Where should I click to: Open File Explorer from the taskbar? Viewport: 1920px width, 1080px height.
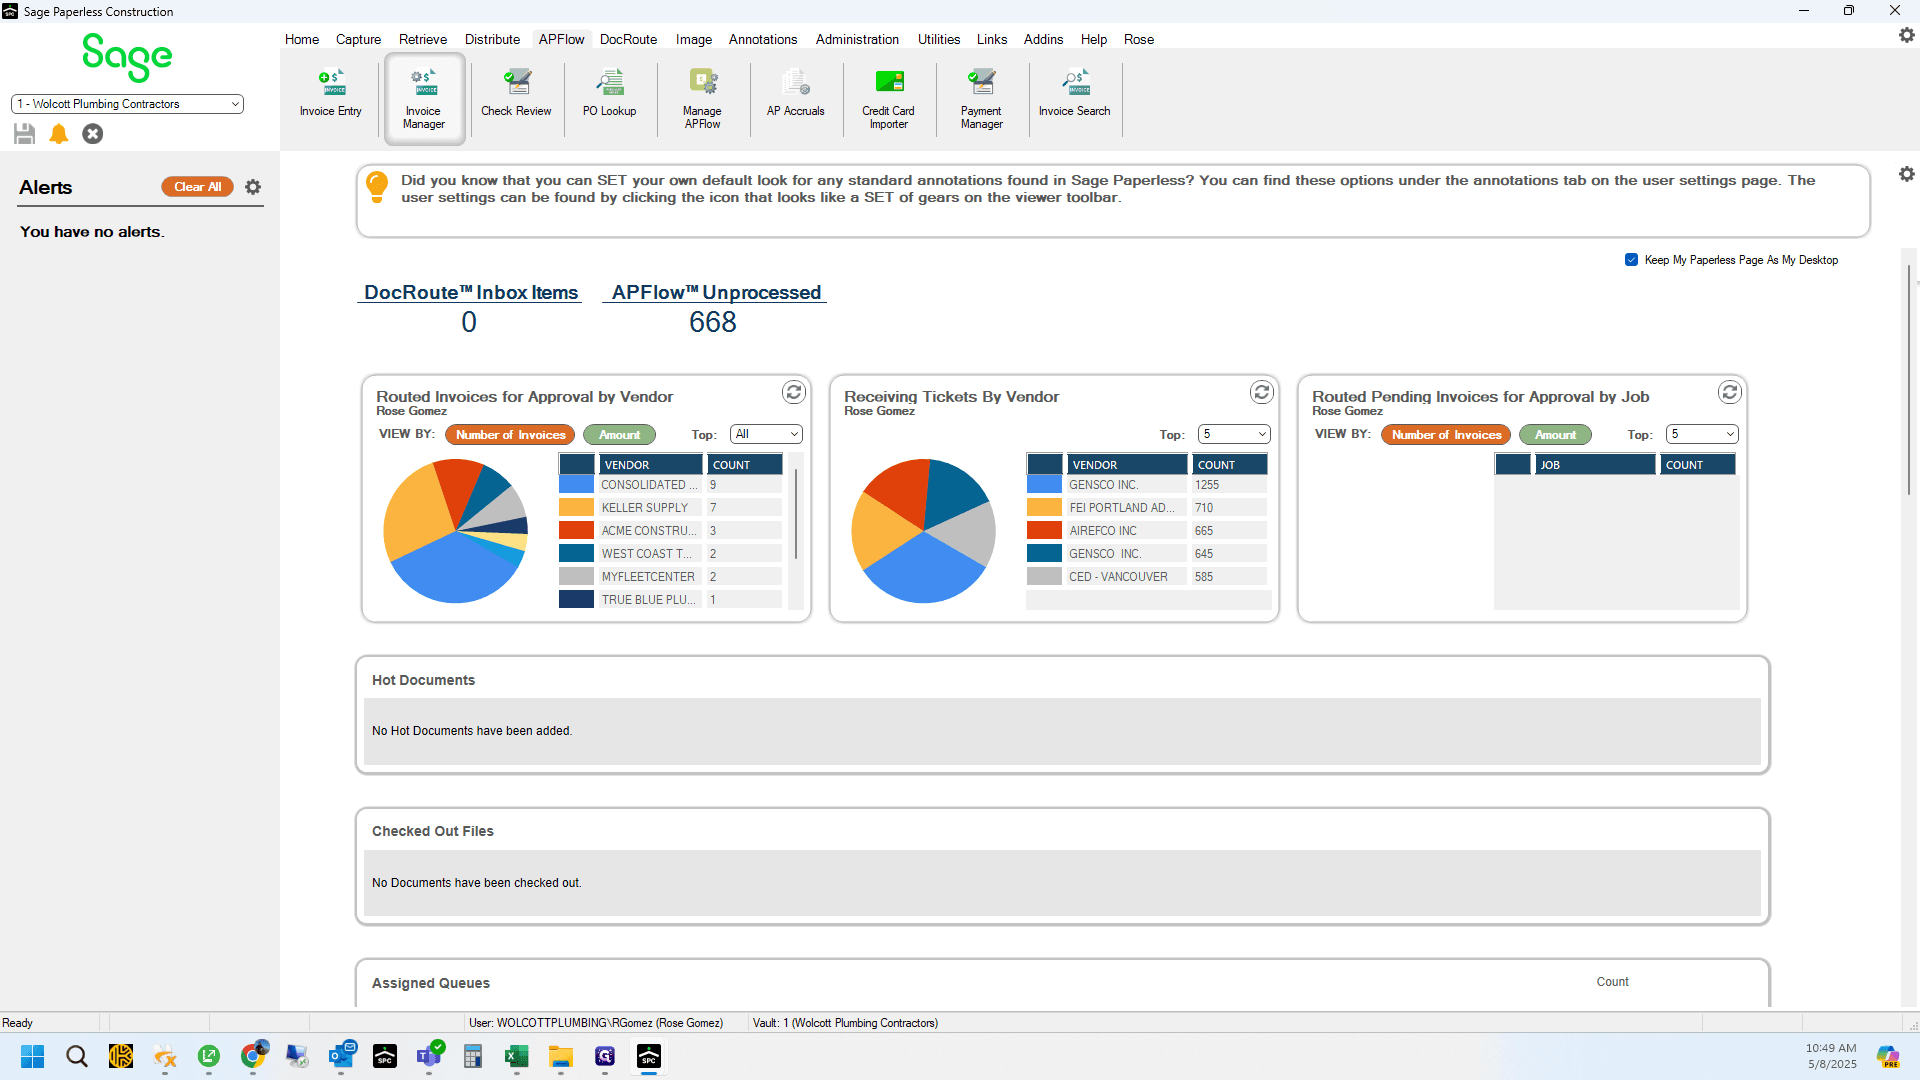pos(561,1057)
